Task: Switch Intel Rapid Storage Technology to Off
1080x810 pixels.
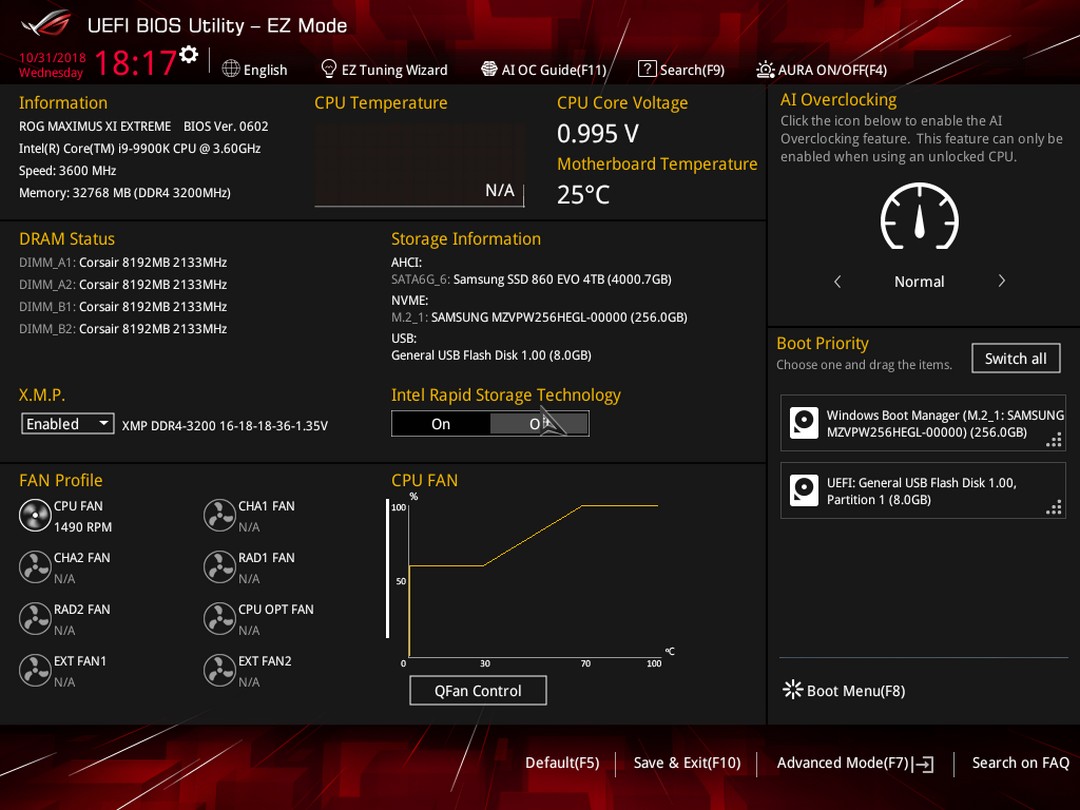Action: 539,424
